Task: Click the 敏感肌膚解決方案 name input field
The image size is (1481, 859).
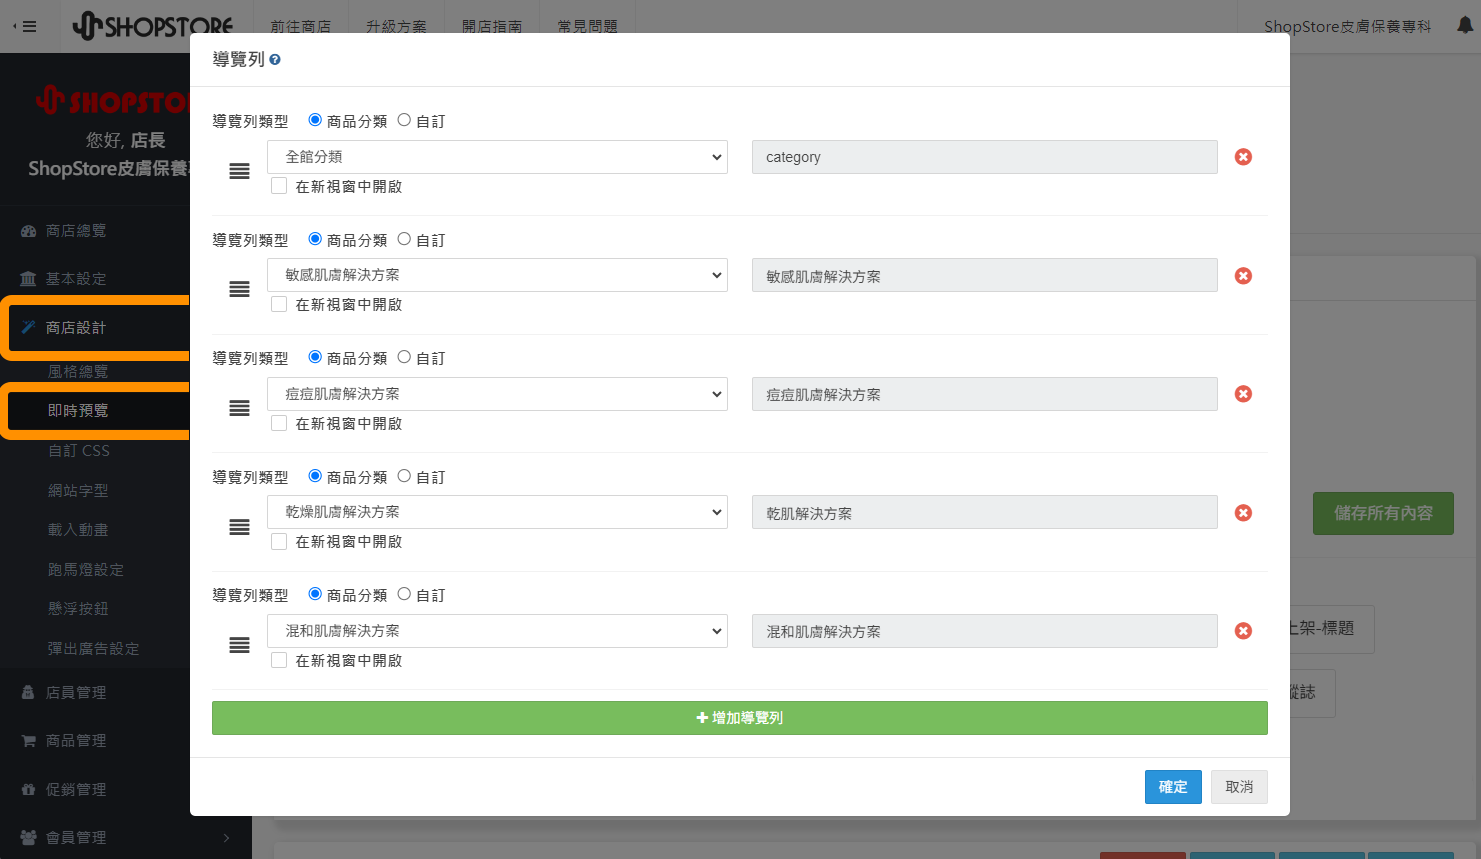Action: (985, 275)
